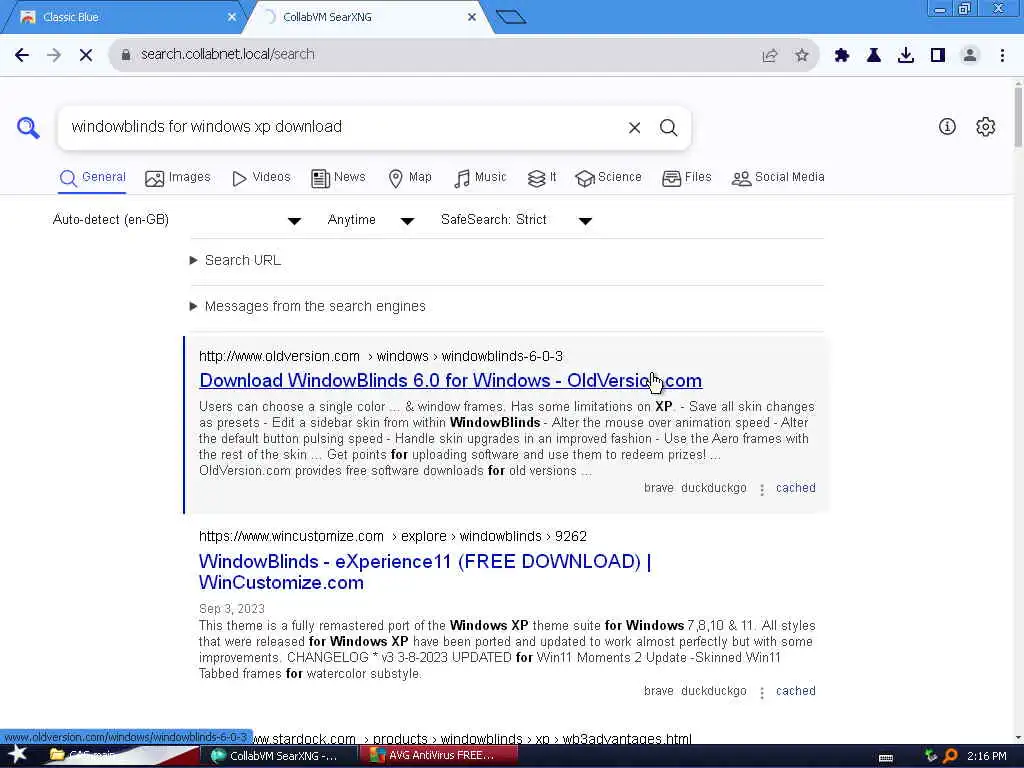The width and height of the screenshot is (1024, 768).
Task: Select the Map search category
Action: pyautogui.click(x=409, y=178)
